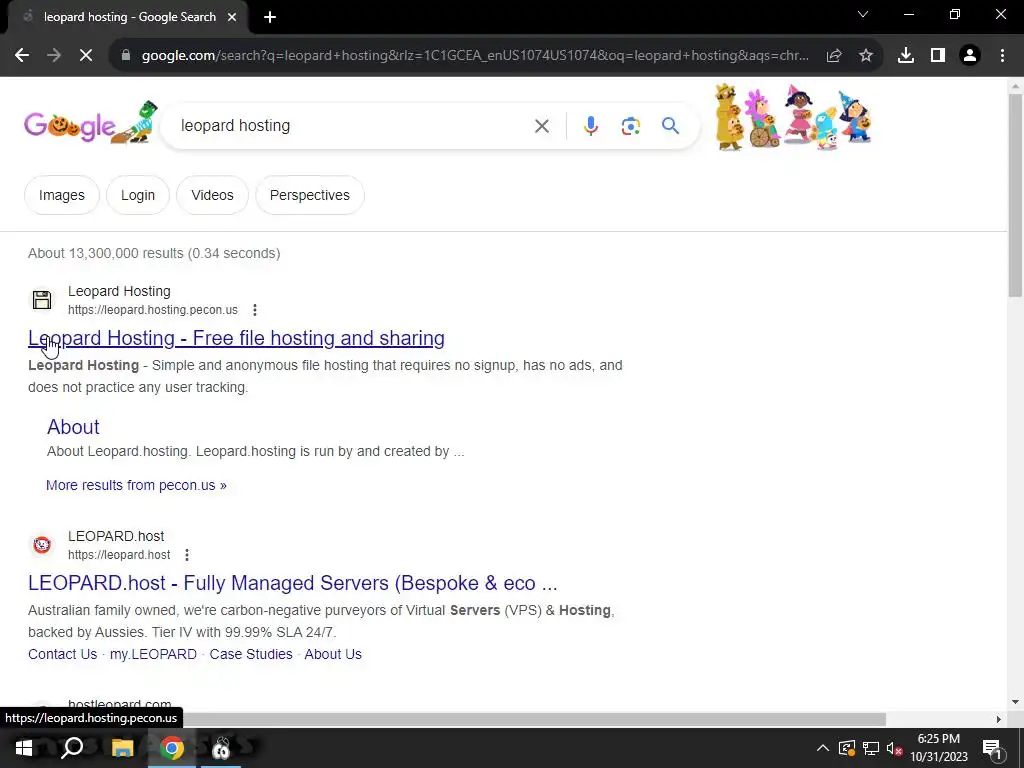Image resolution: width=1024 pixels, height=768 pixels.
Task: Open the taskbar clock showing 6:25 PM
Action: tap(939, 748)
